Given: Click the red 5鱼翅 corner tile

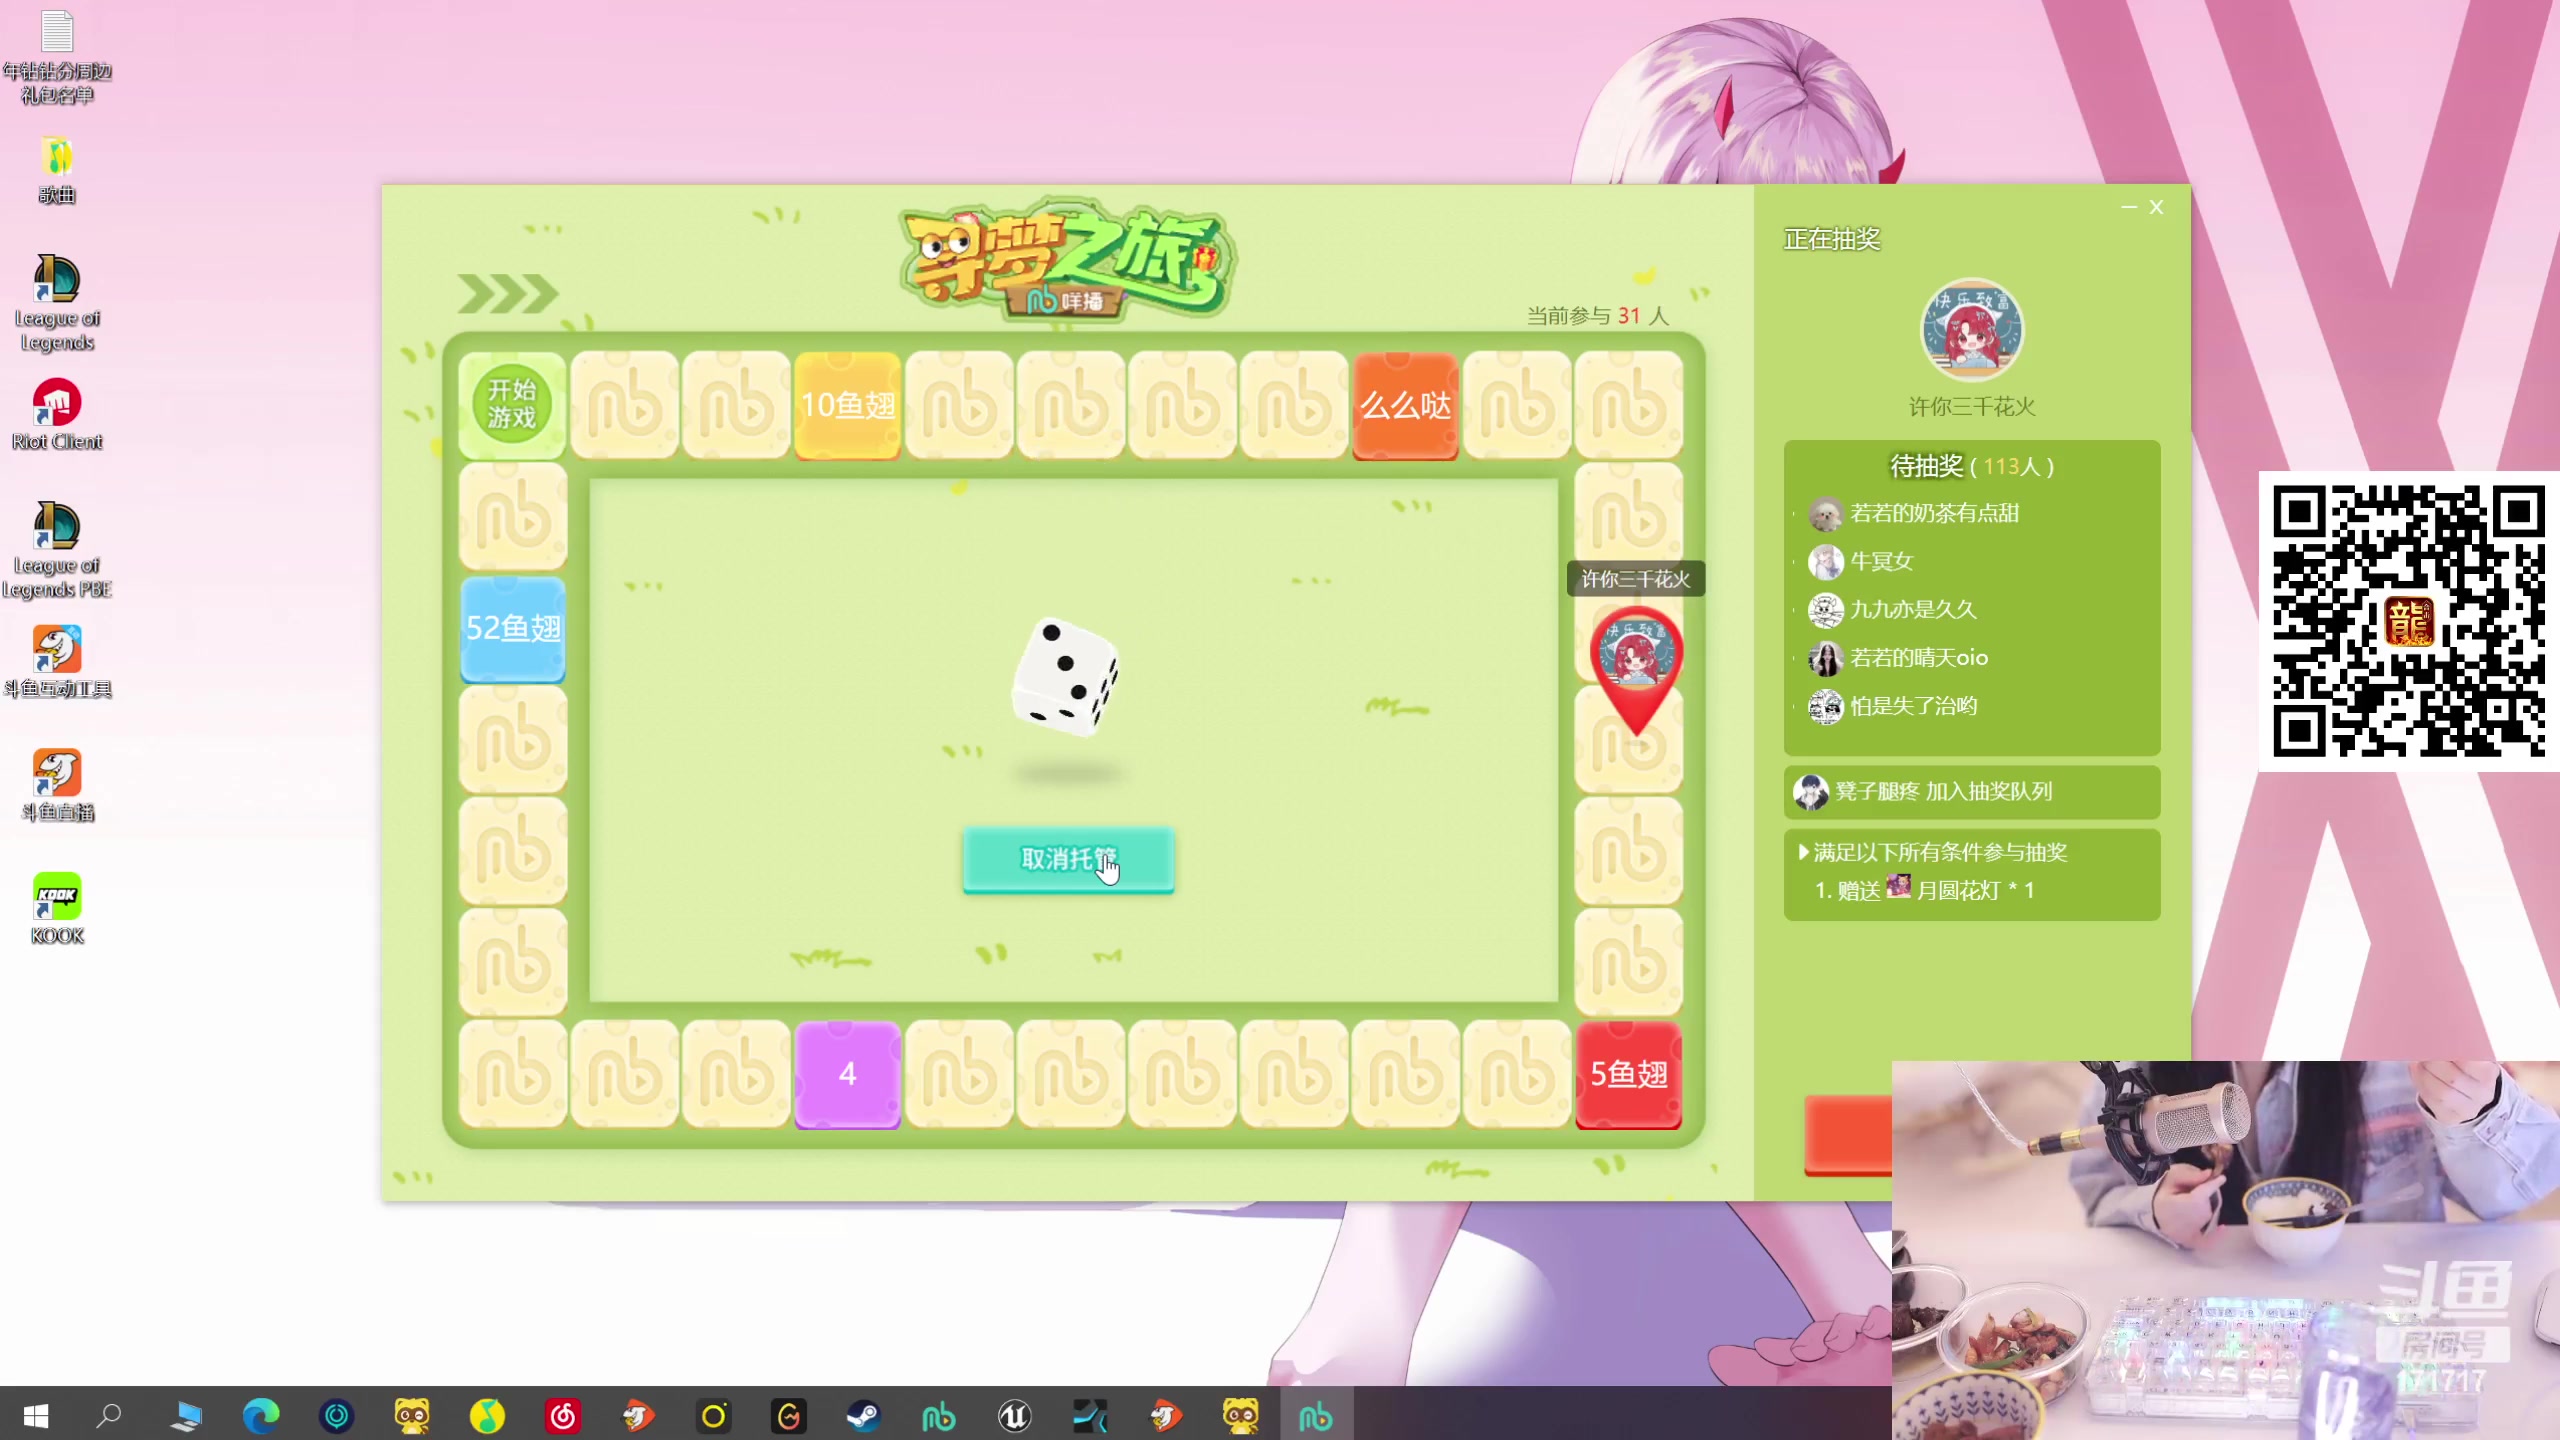Looking at the screenshot, I should click(1628, 1074).
